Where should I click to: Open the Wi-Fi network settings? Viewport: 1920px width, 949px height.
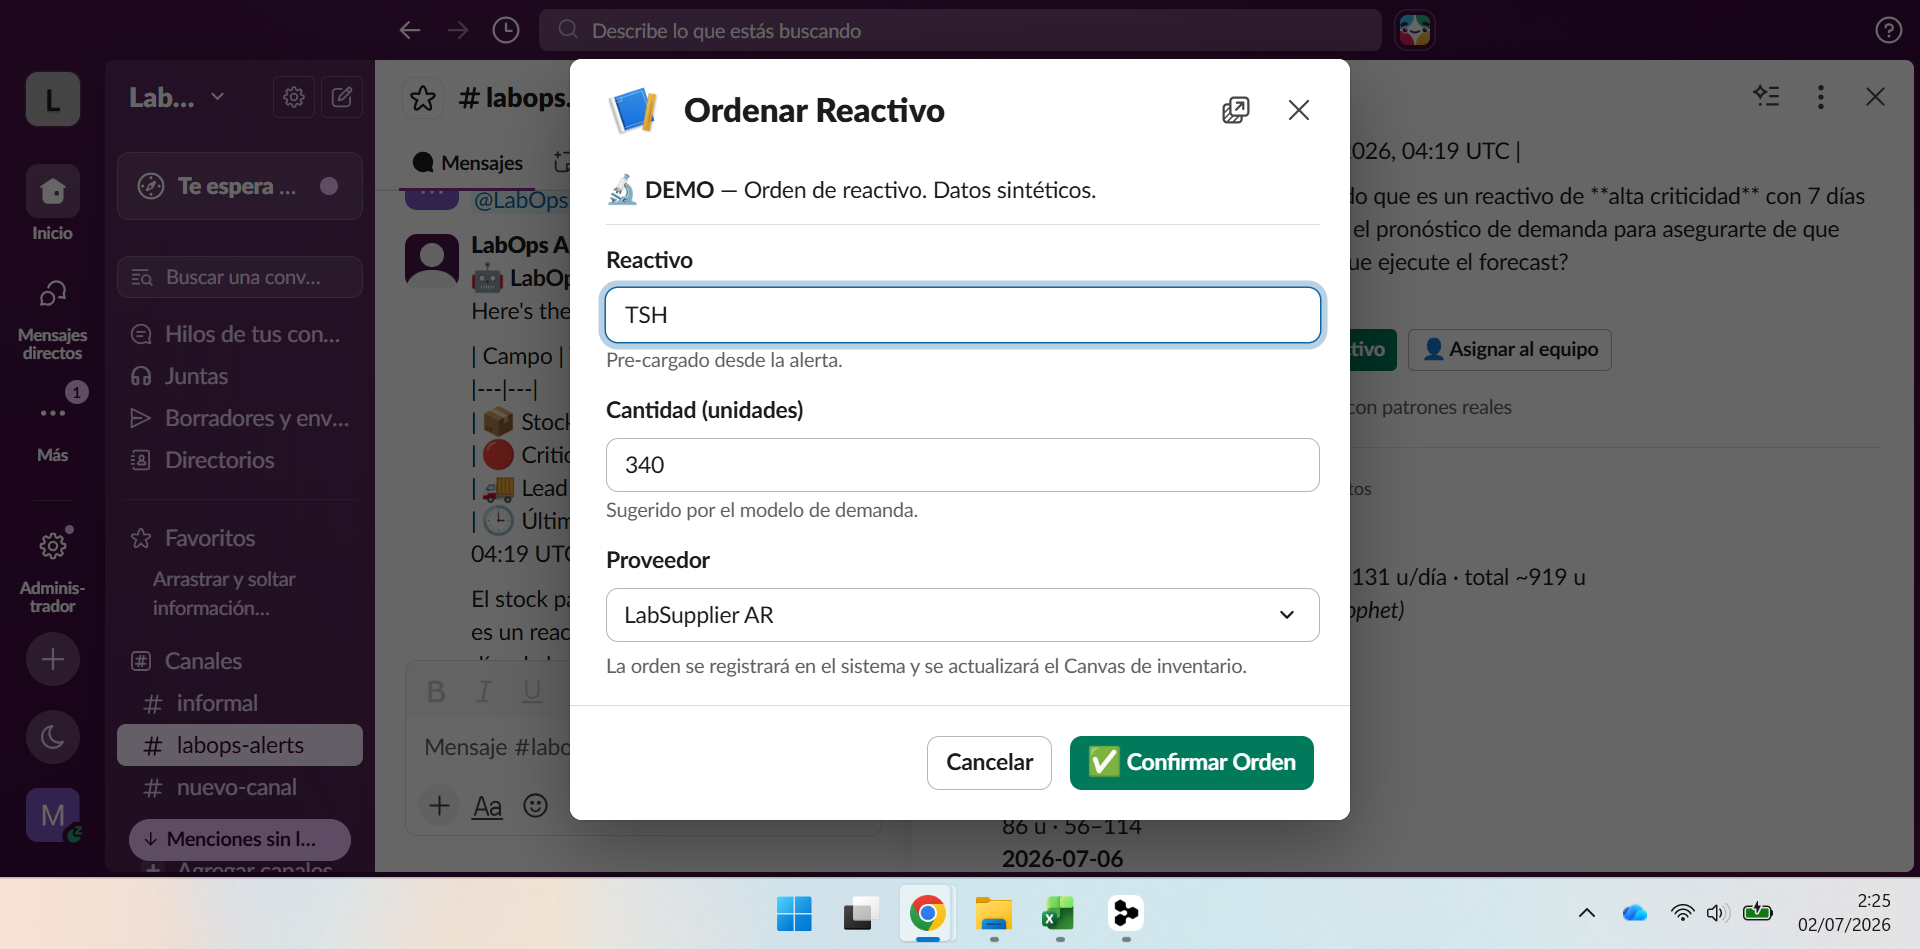tap(1682, 913)
